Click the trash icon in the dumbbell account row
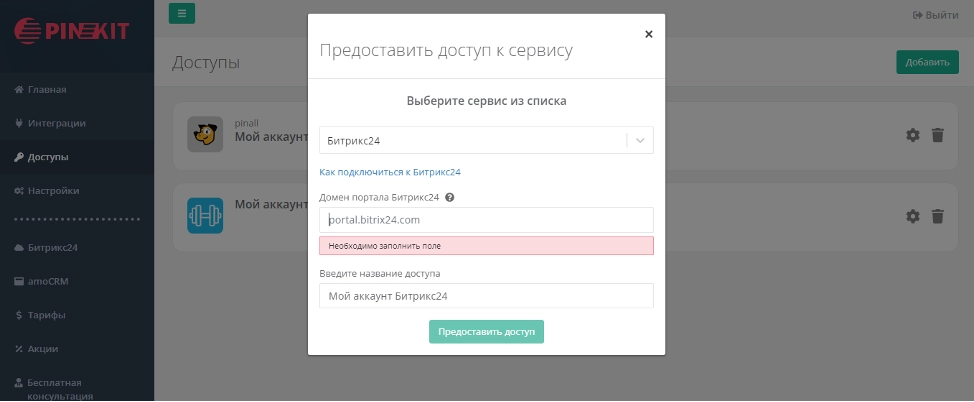974x402 pixels. point(937,216)
